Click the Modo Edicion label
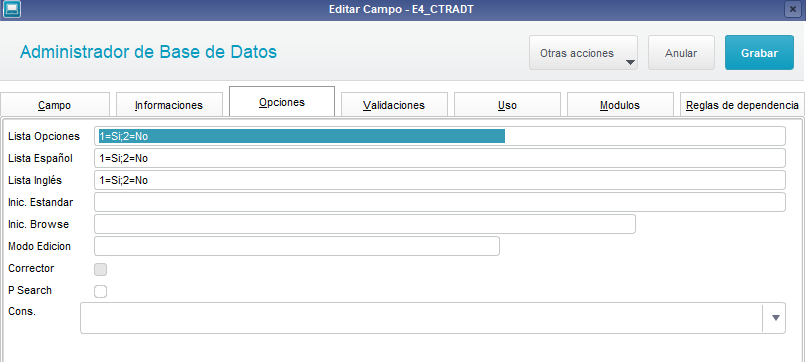The image size is (806, 362). pyautogui.click(x=40, y=246)
